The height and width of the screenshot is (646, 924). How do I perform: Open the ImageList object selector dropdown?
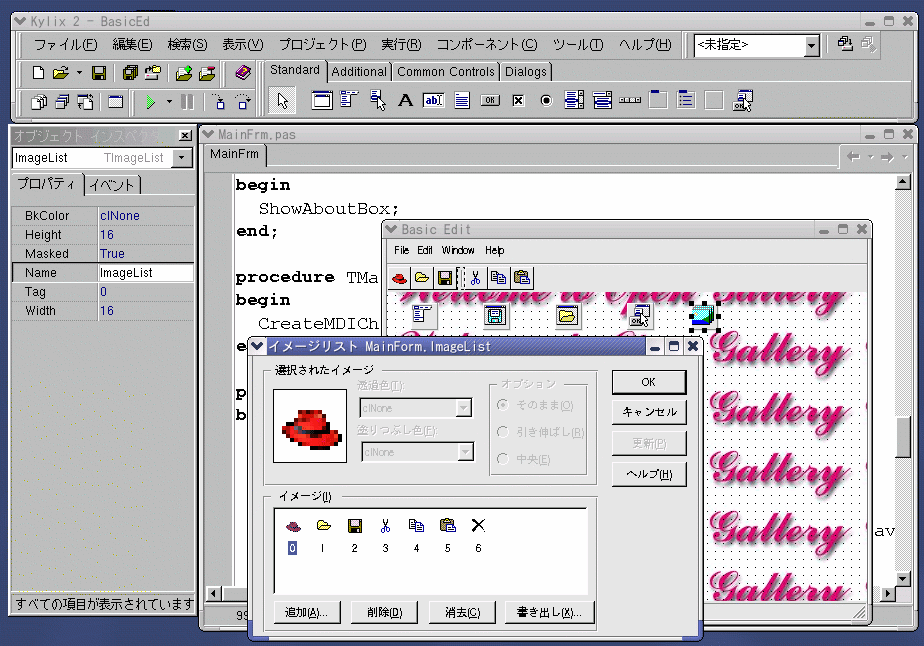[x=182, y=157]
